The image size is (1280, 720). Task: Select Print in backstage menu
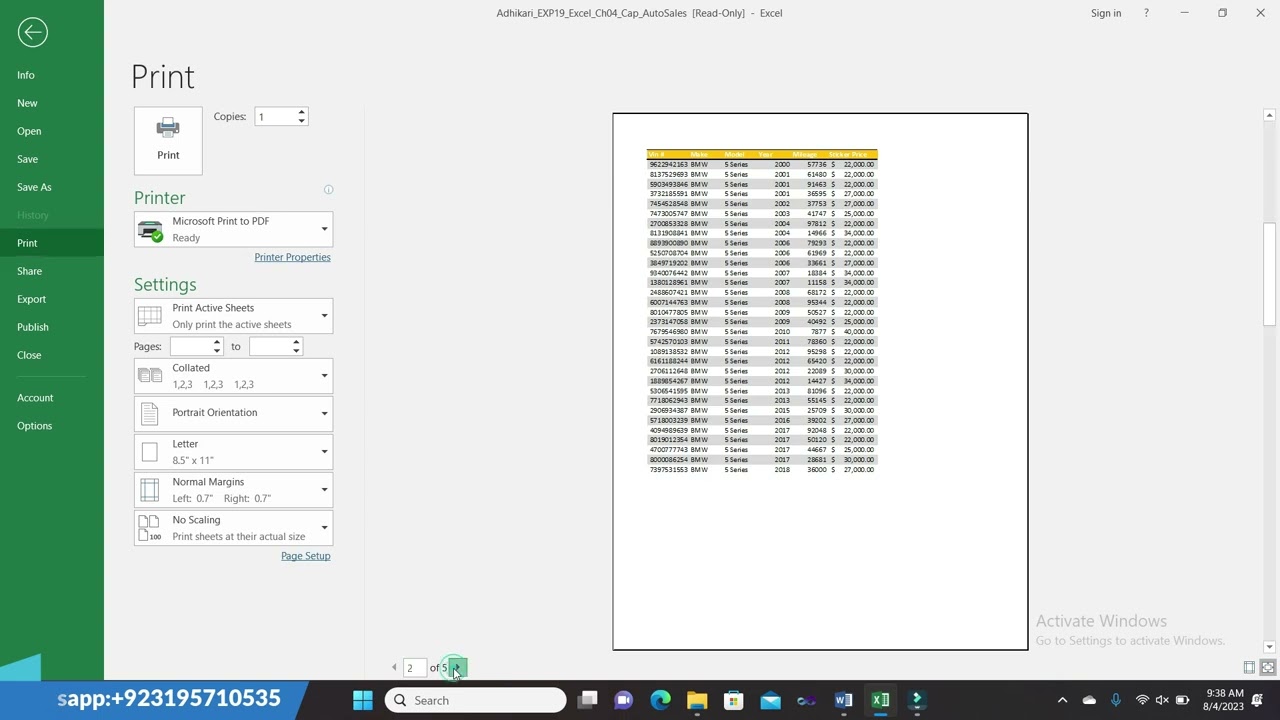click(x=52, y=243)
